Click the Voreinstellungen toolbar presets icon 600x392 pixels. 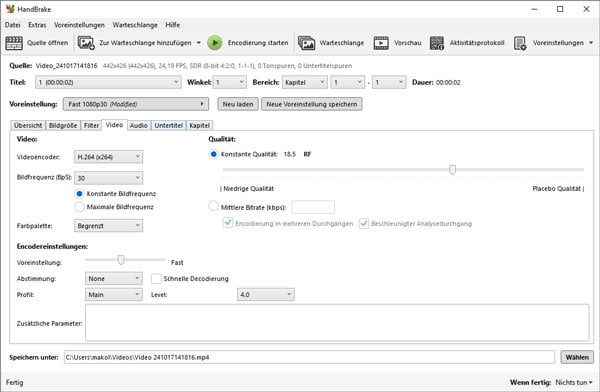coord(520,43)
